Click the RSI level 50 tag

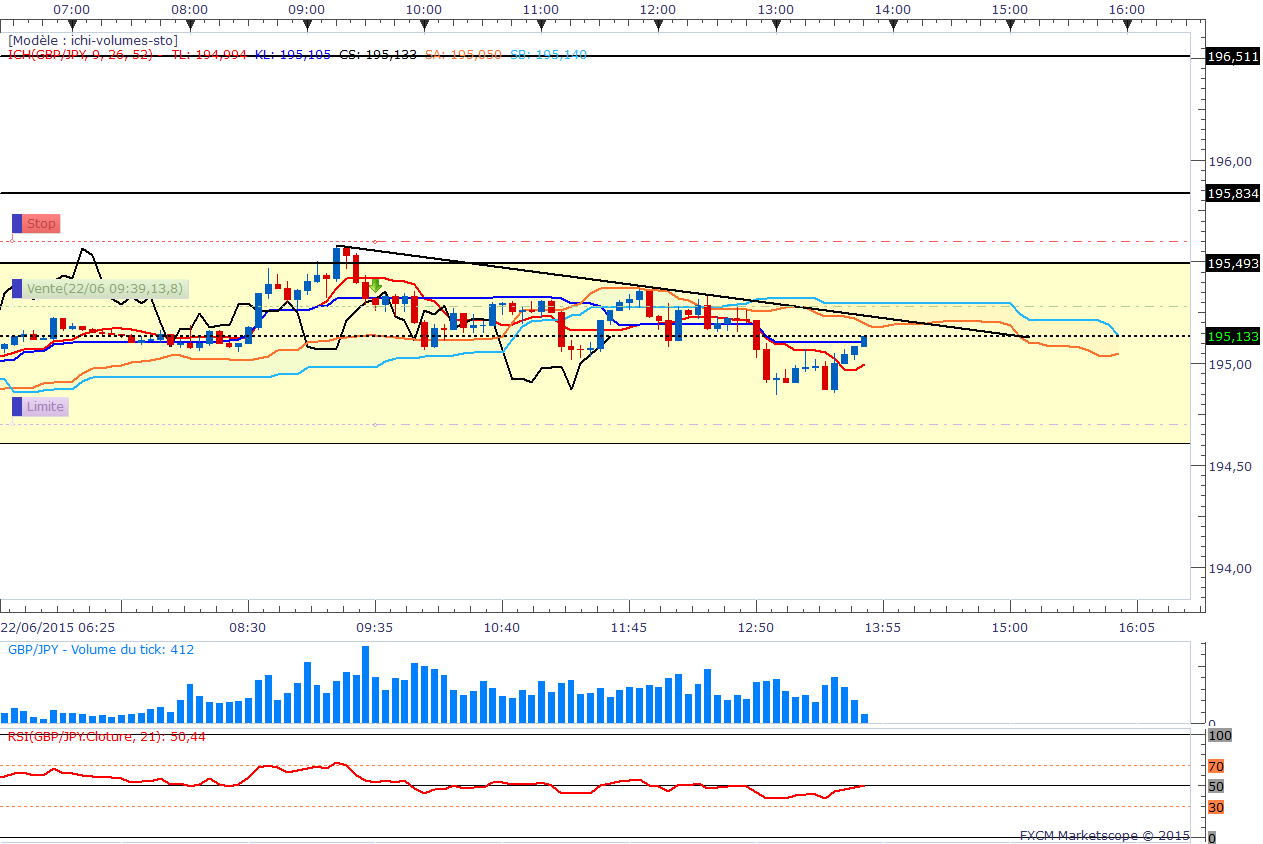1216,787
